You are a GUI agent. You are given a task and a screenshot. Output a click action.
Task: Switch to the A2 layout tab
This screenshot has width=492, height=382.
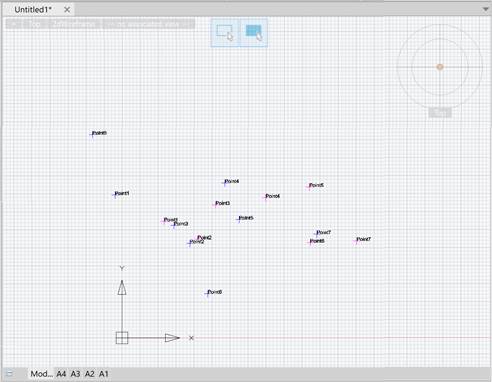tap(90, 374)
